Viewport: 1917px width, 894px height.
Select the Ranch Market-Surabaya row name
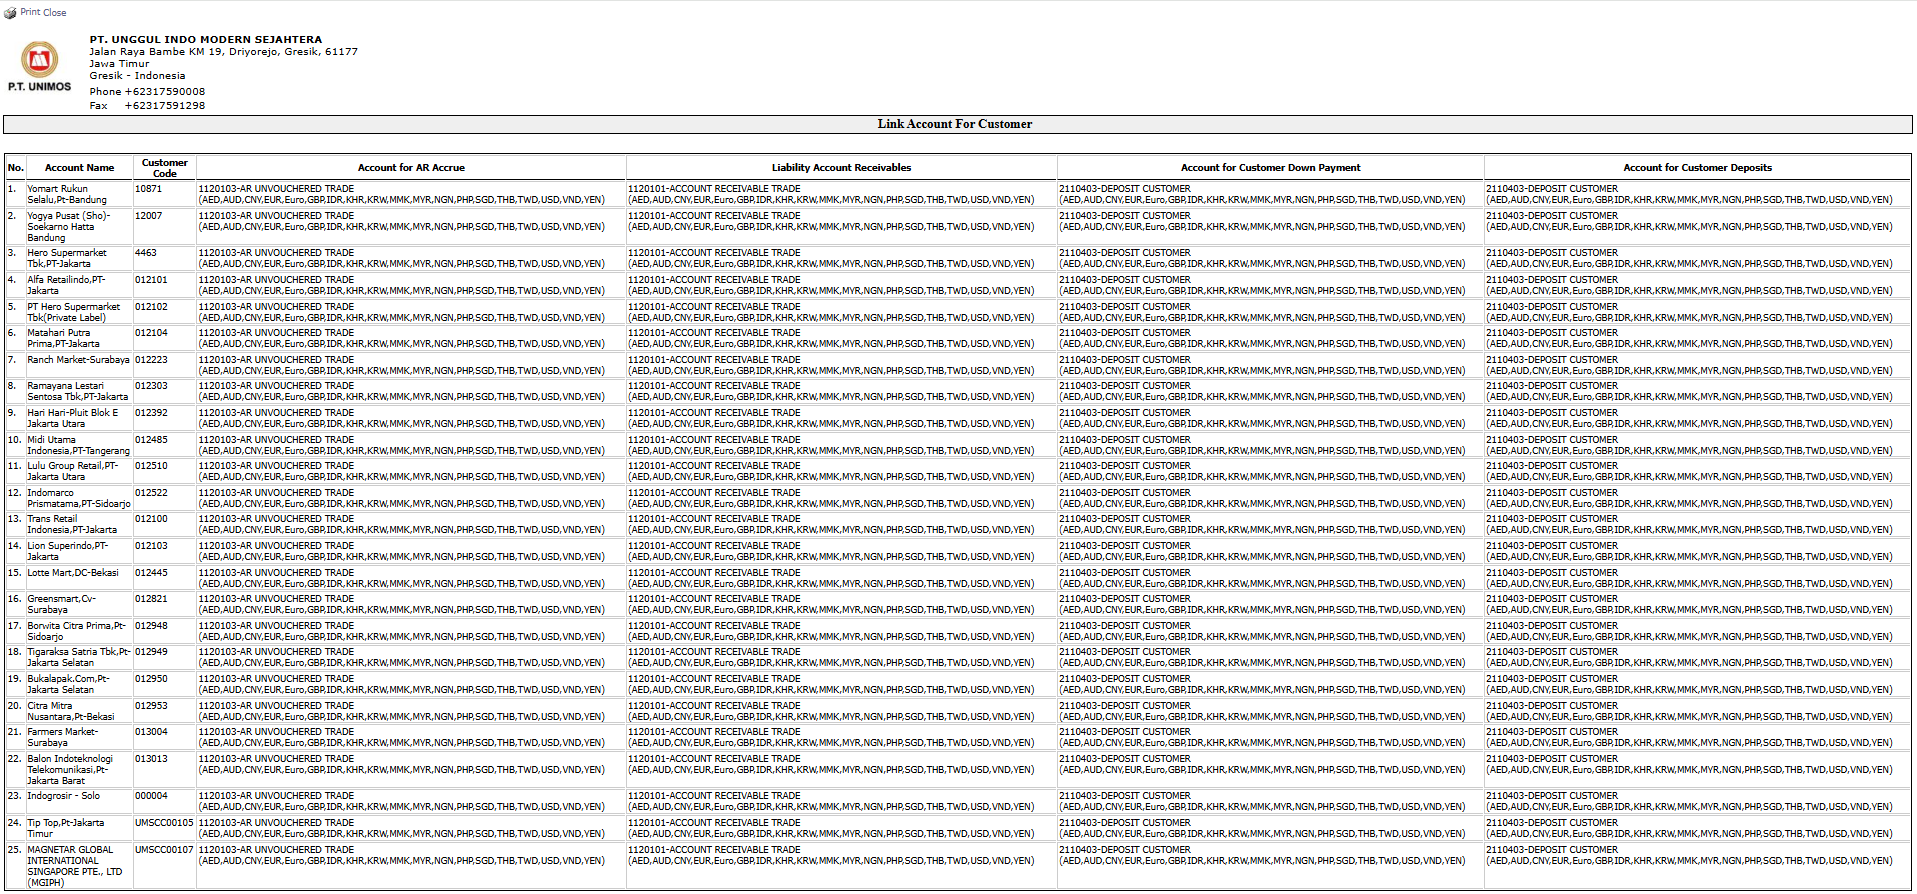[78, 360]
